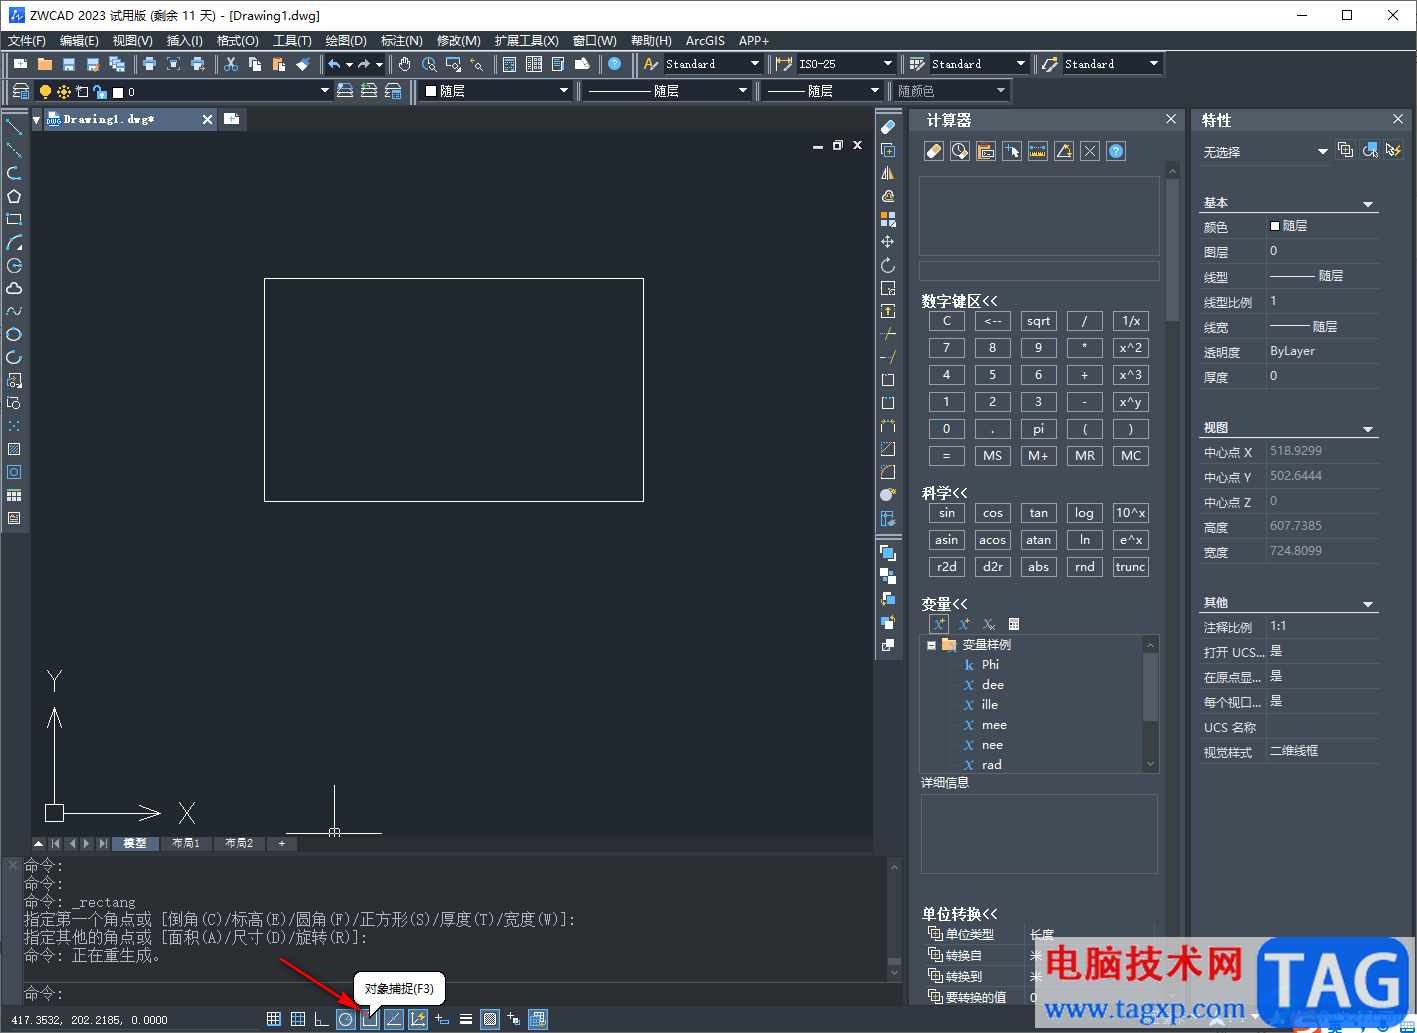This screenshot has height=1033, width=1417.
Task: Open the 绘图(D) menu
Action: (x=346, y=41)
